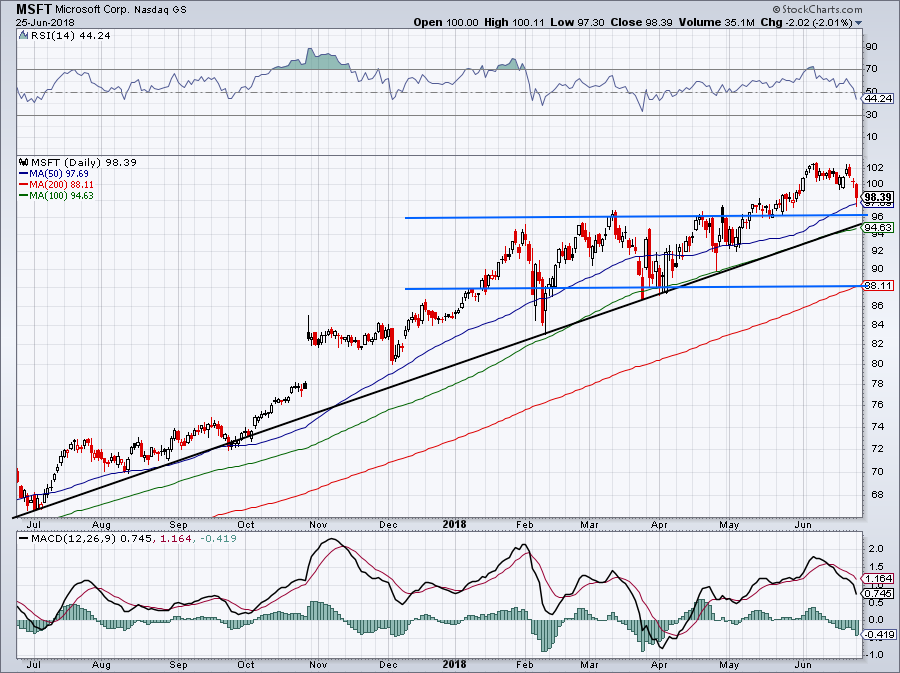Click the Apr label under the MACD panel

pos(659,665)
